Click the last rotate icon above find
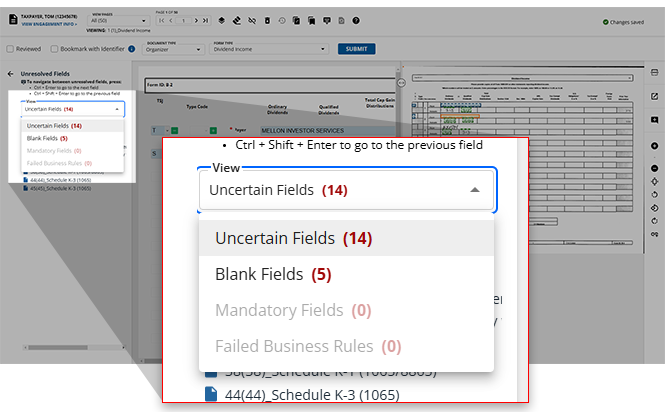Viewport: 665px width, 412px height. click(x=654, y=221)
